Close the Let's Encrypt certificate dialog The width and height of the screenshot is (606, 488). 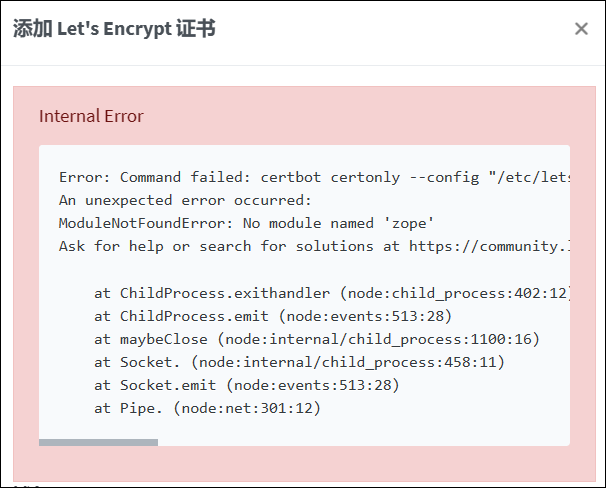click(x=581, y=29)
